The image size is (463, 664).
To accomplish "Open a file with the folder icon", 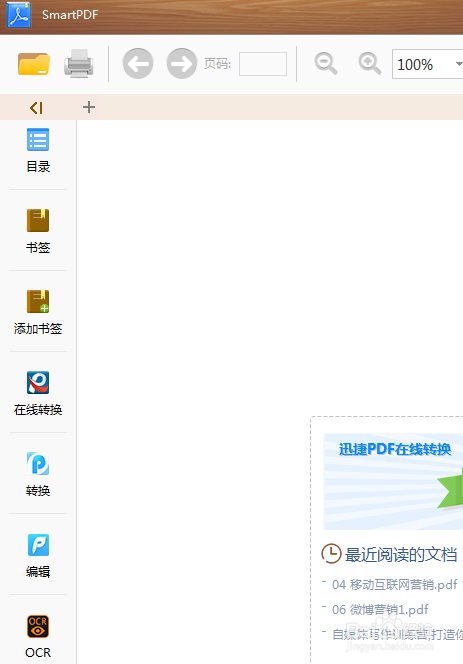I will [34, 64].
